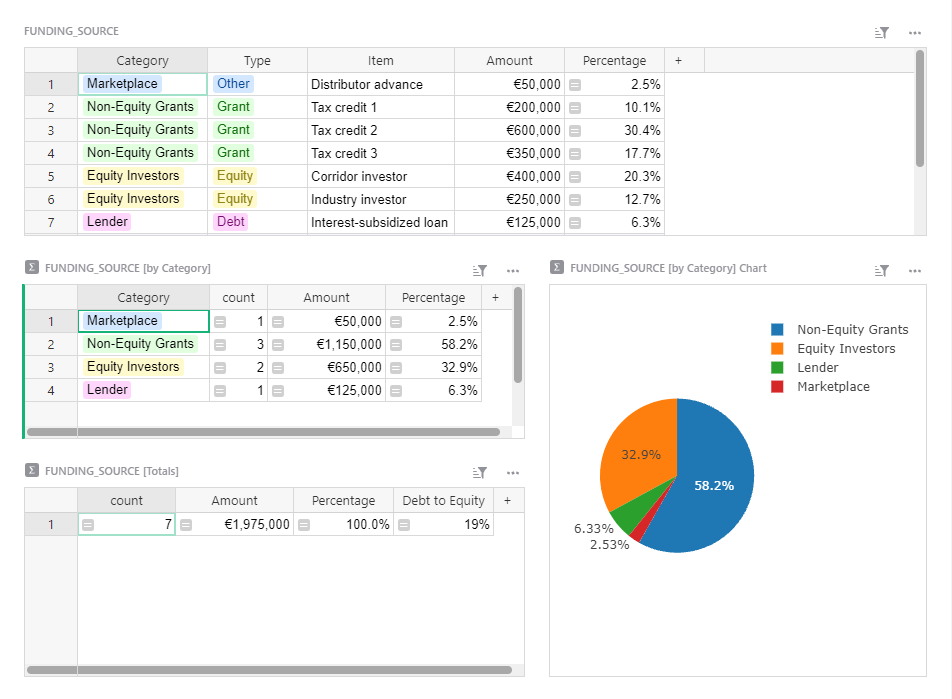This screenshot has height=699, width=952.
Task: Open the sort and filter menu on FUNDING_SOURCE table
Action: 881,31
